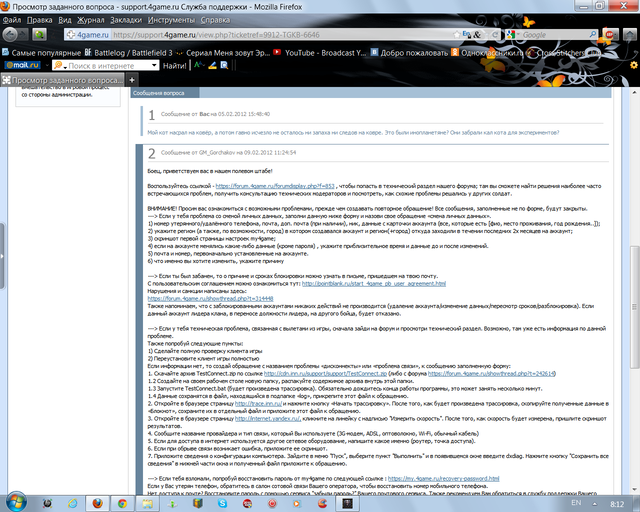
Task: Open the TestConnect.zip download link
Action: click(325, 373)
